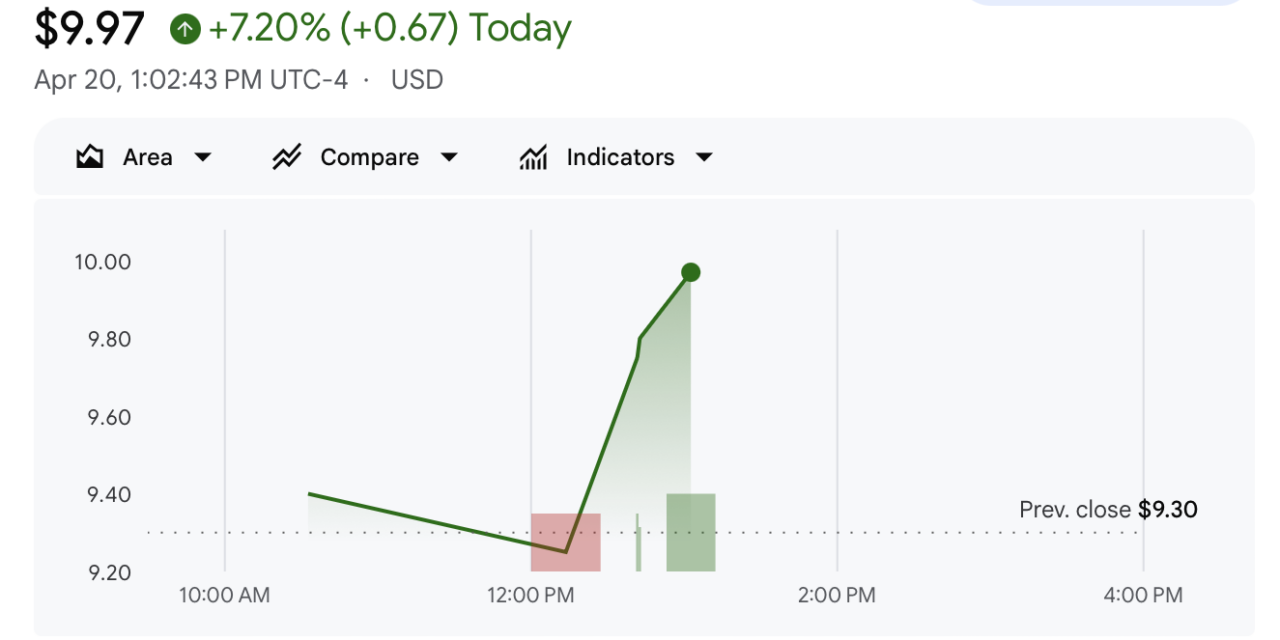Click the green current price dot
This screenshot has width=1280, height=640.
[x=690, y=272]
